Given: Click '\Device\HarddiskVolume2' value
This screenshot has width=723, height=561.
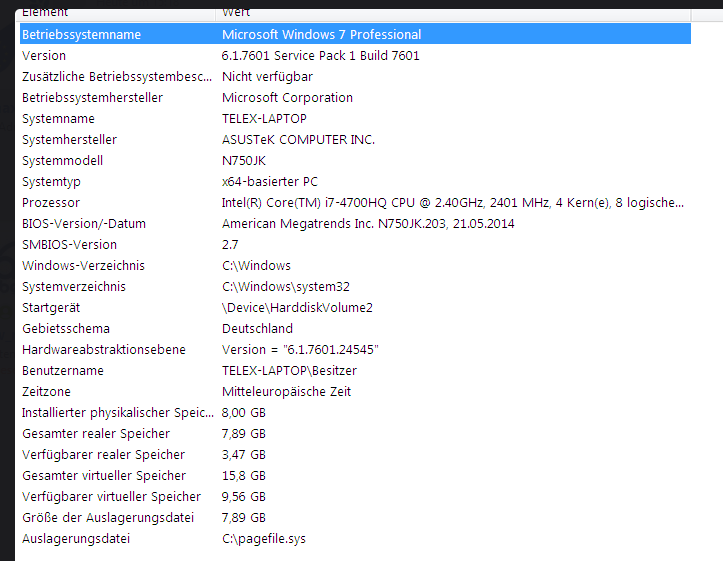Looking at the screenshot, I should pyautogui.click(x=297, y=307).
